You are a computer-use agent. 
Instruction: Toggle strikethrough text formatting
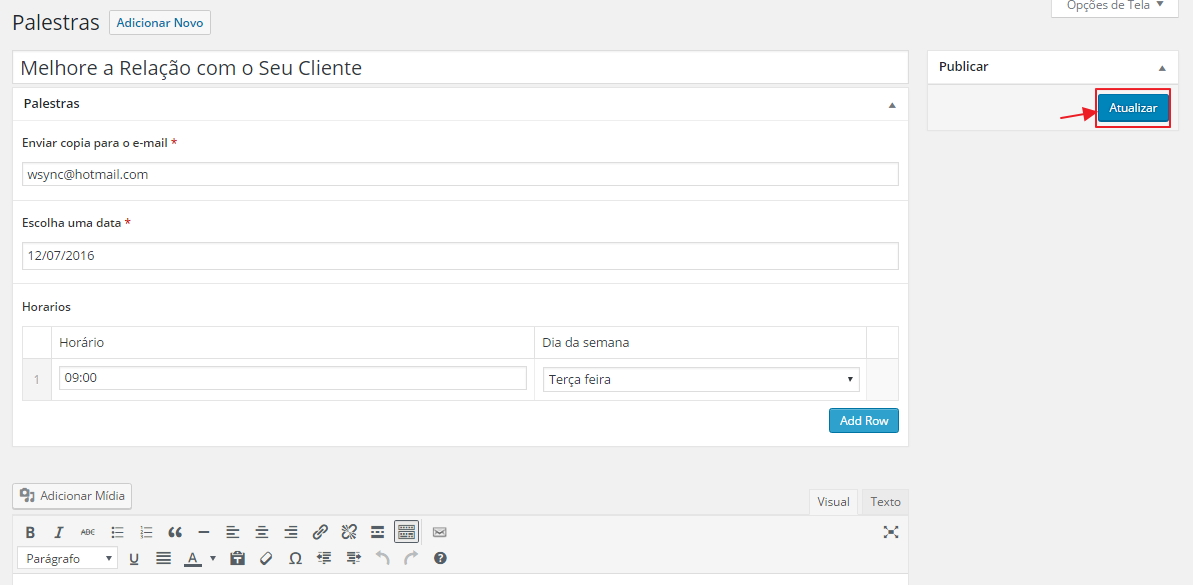coord(88,532)
